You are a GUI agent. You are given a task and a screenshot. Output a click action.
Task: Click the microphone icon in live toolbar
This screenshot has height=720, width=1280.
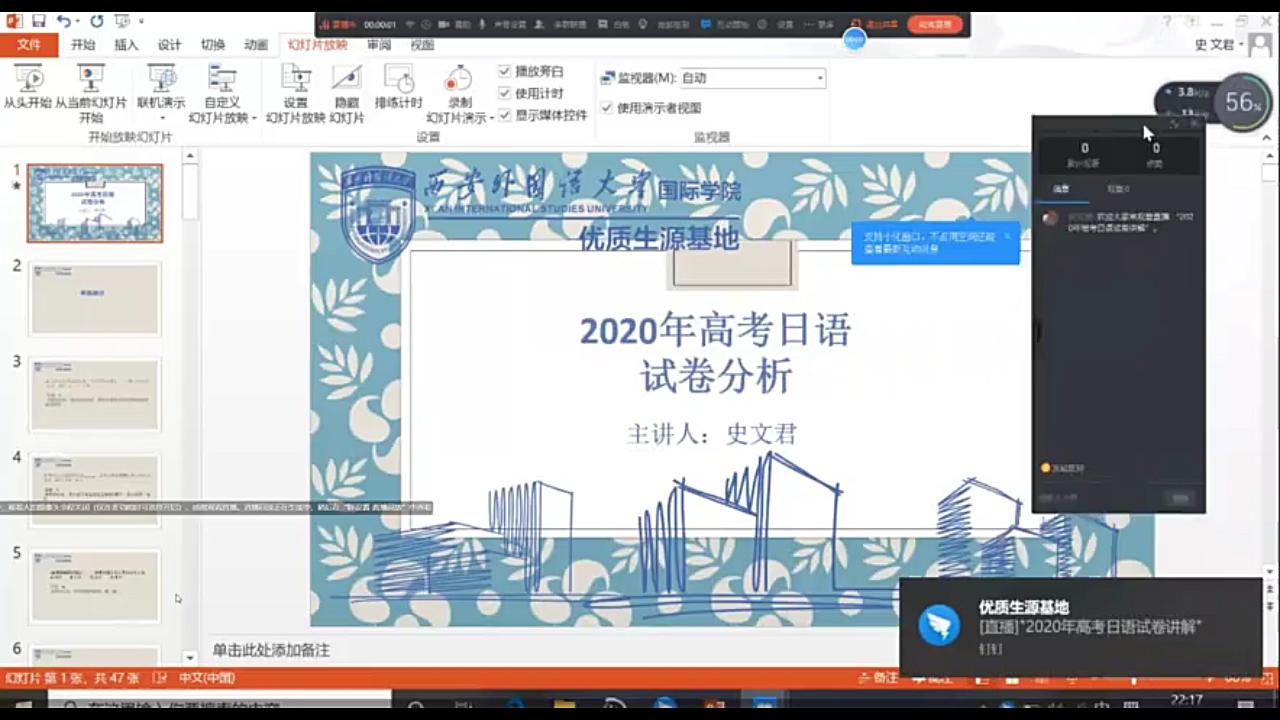click(484, 24)
